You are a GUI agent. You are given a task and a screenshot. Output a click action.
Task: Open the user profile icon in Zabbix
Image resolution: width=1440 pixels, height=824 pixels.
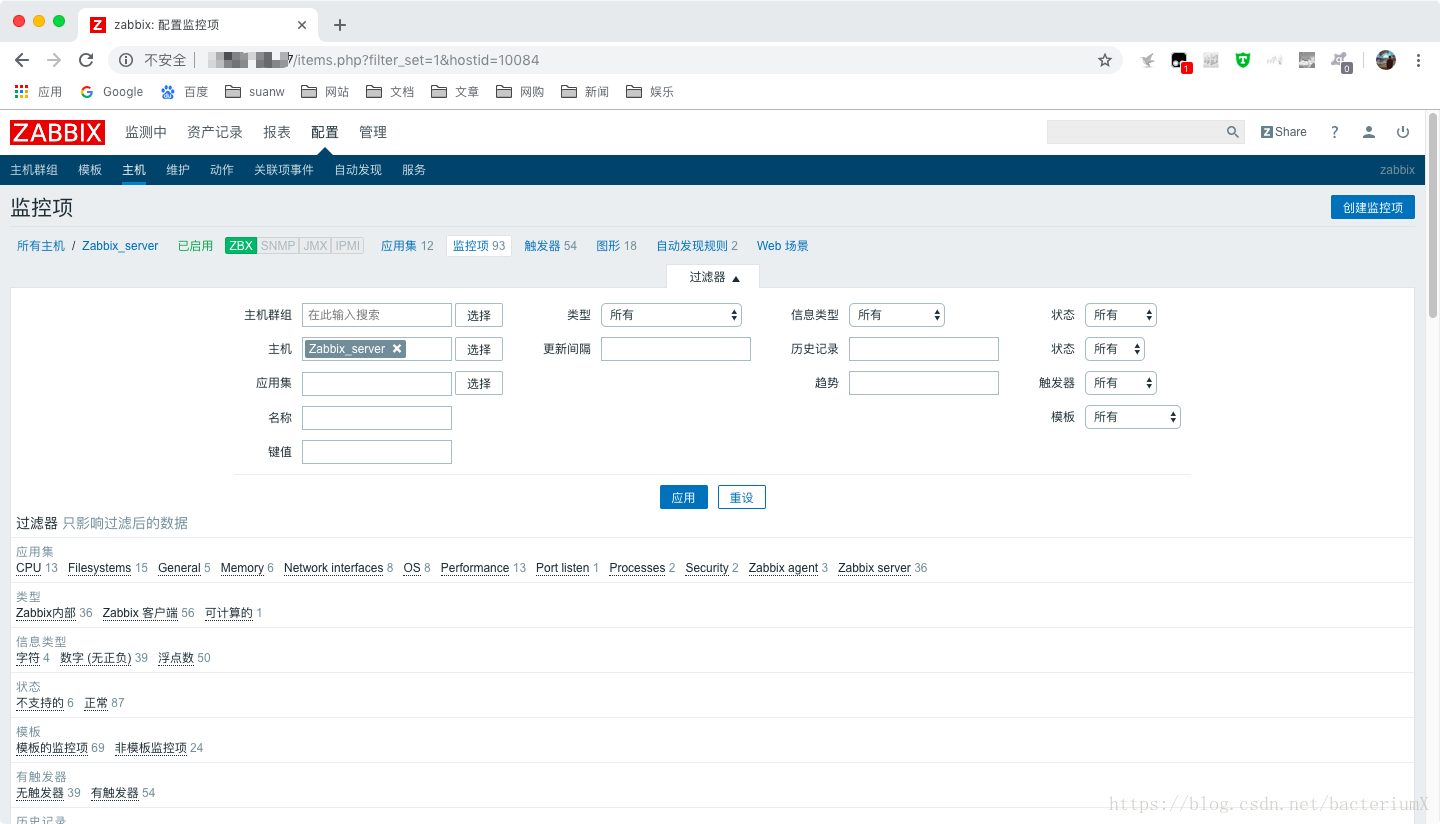(x=1369, y=132)
